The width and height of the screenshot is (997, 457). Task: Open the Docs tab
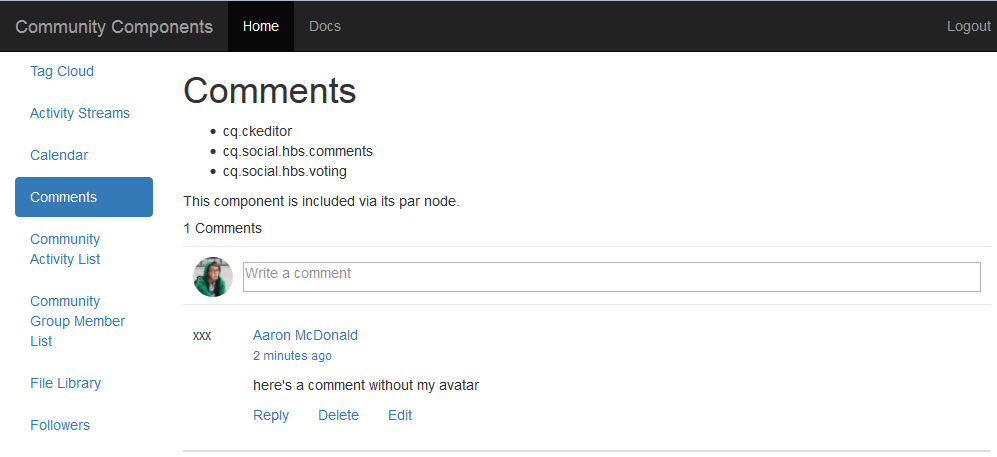coord(325,26)
